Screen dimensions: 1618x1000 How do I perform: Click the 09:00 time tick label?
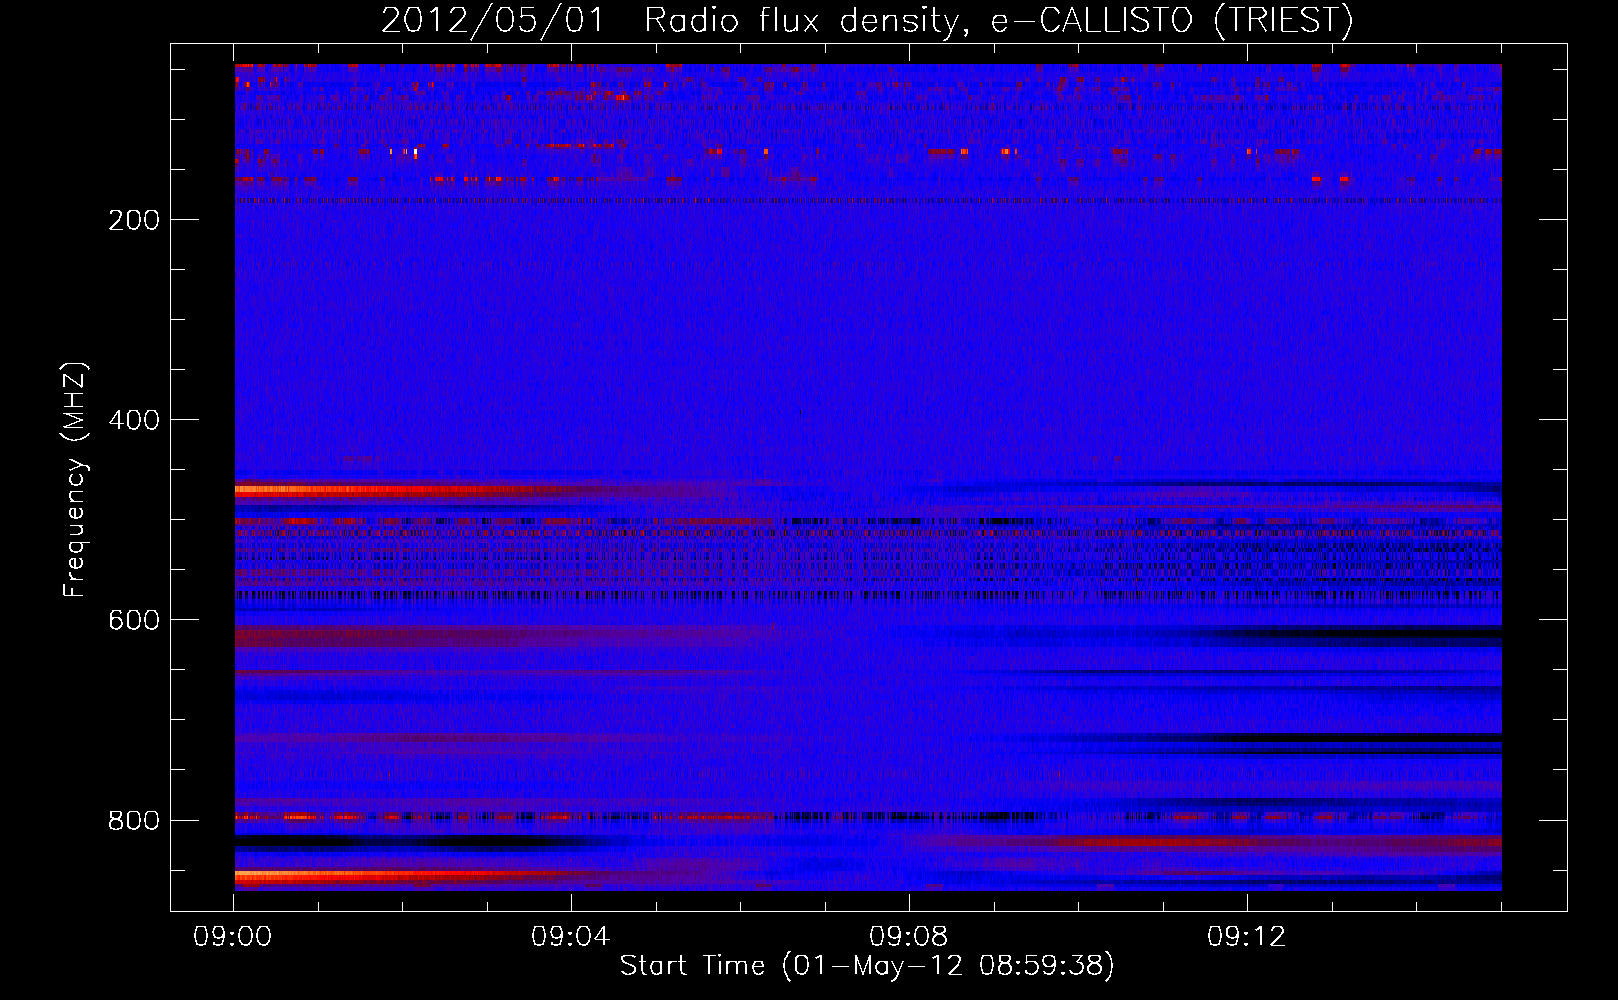click(x=233, y=937)
